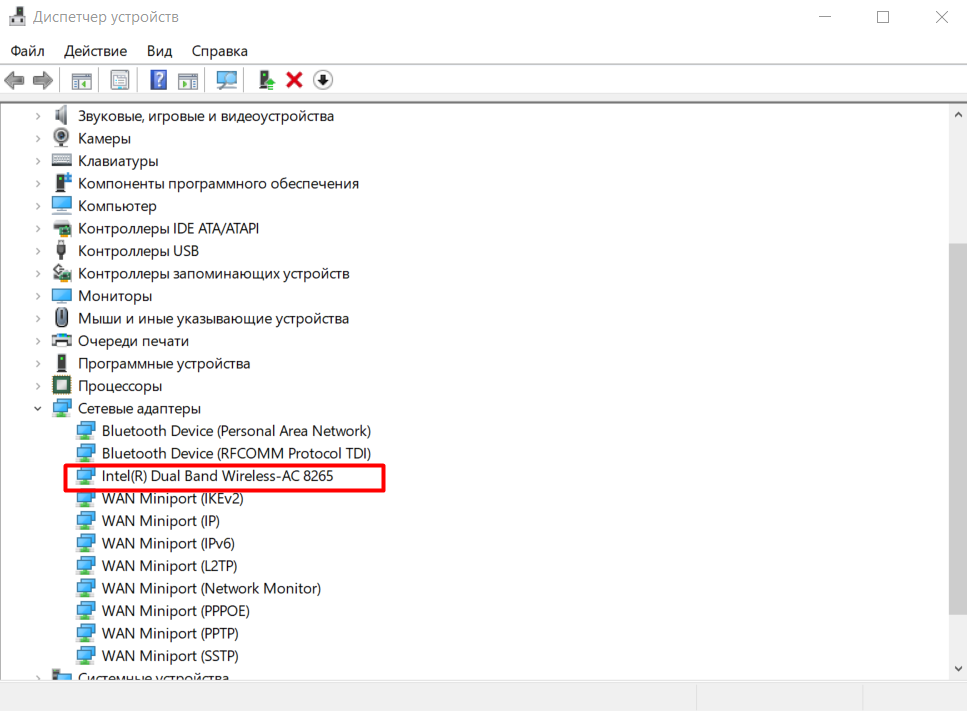Screen dimensions: 967x711
Task: Click the Device Manager title bar icon
Action: tap(17, 17)
